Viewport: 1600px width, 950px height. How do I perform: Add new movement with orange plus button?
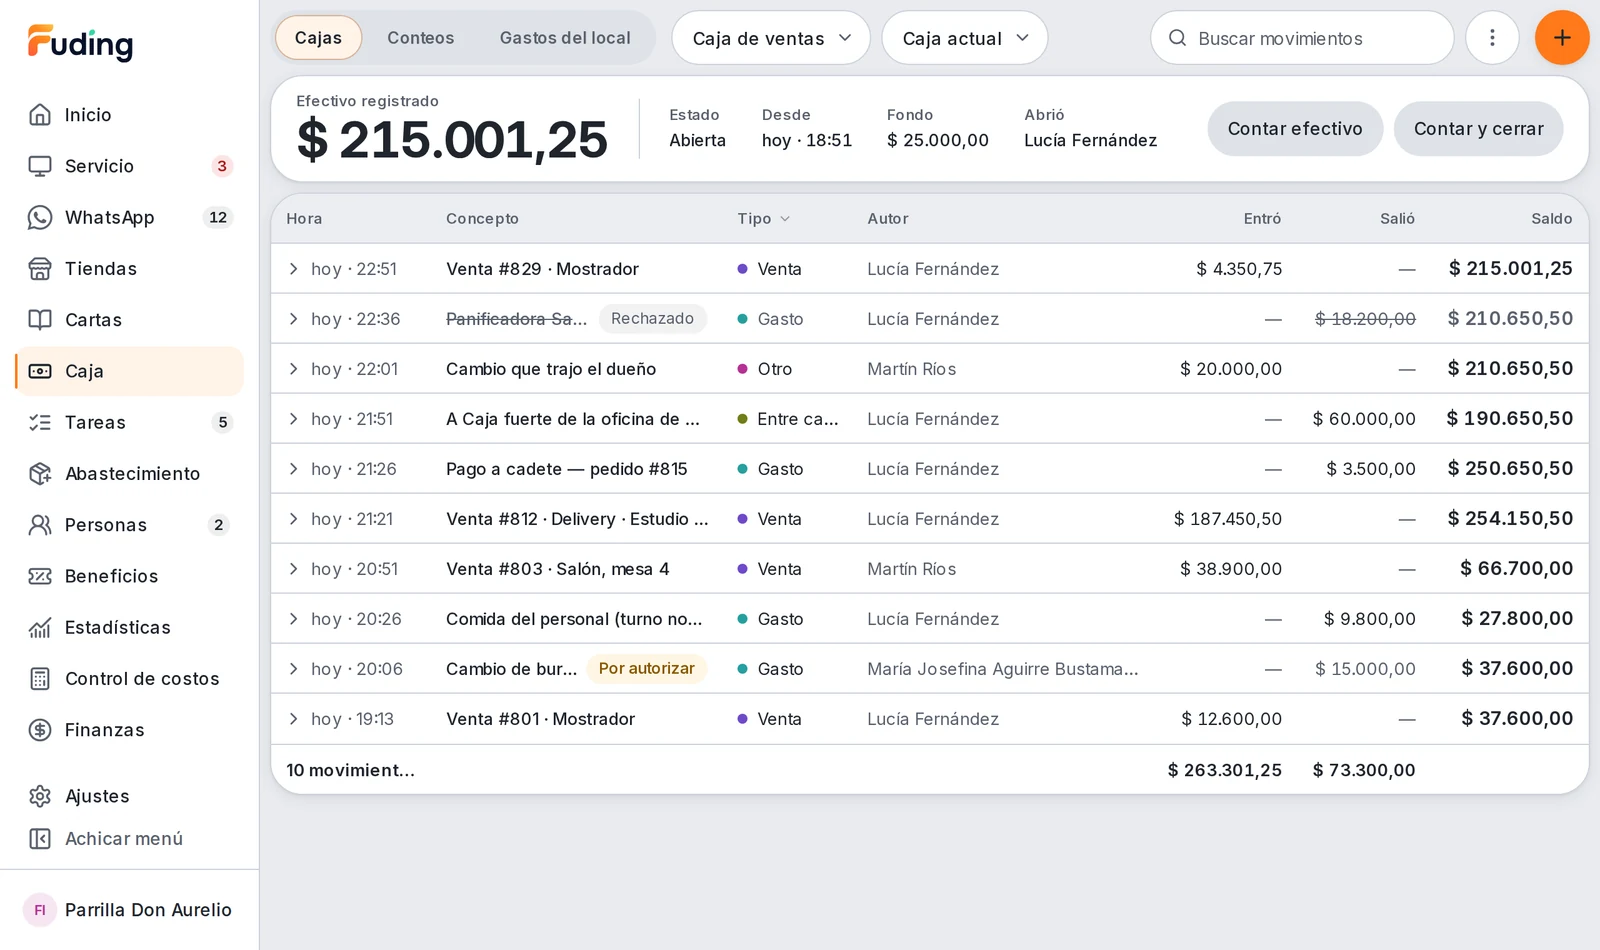(x=1562, y=38)
